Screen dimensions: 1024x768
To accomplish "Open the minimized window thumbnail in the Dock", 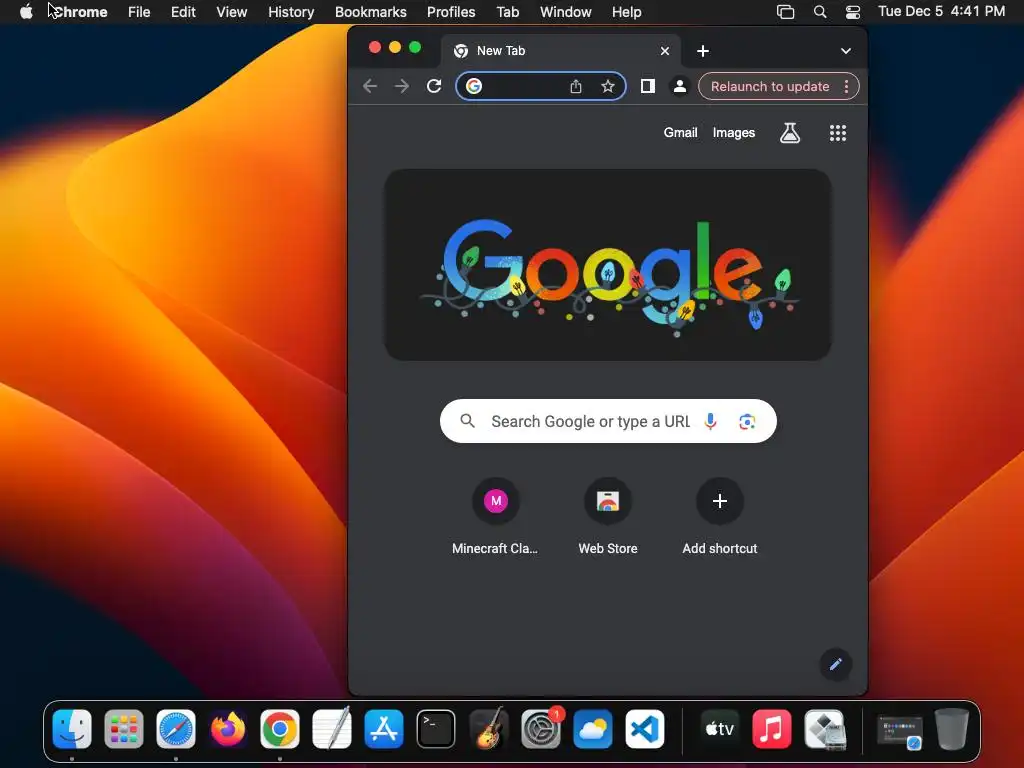I will 900,731.
